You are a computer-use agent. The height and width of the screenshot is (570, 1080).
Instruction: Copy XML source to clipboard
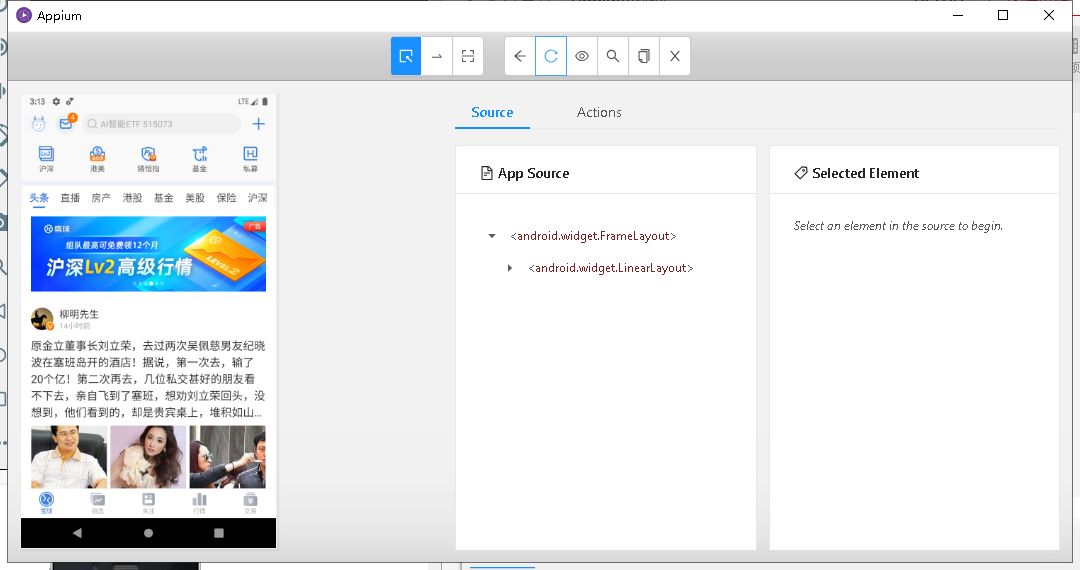[x=644, y=56]
